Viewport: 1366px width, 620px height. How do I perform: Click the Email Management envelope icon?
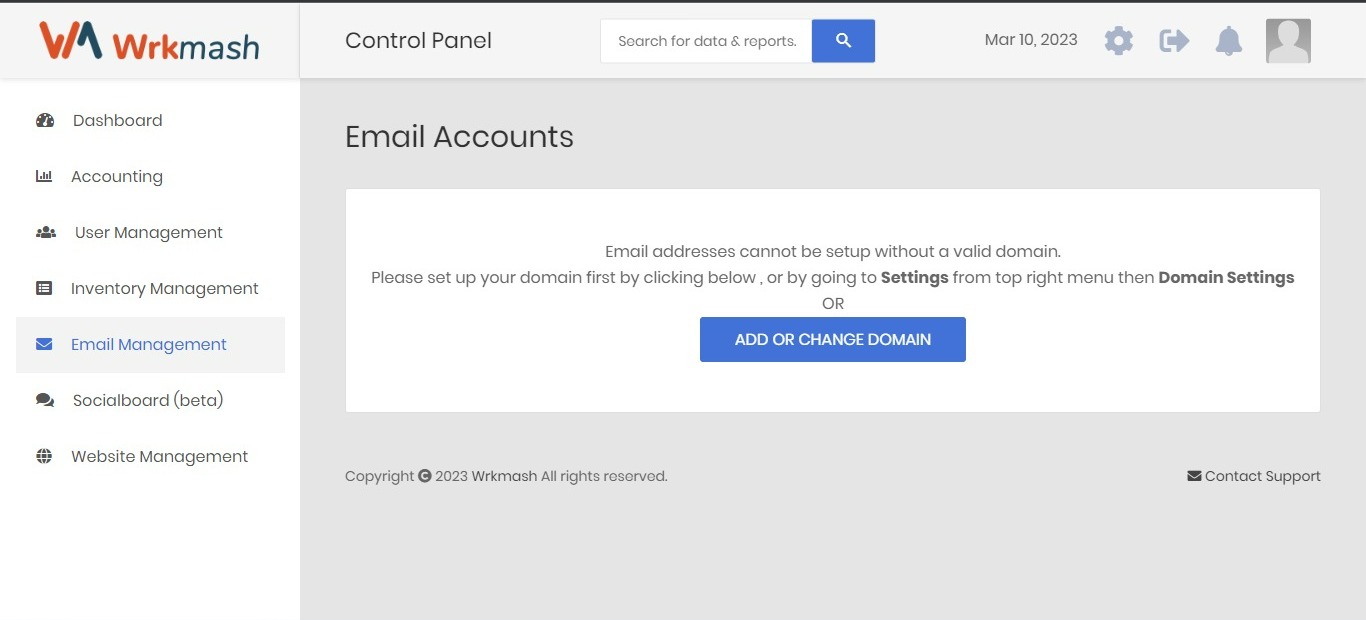pyautogui.click(x=44, y=345)
